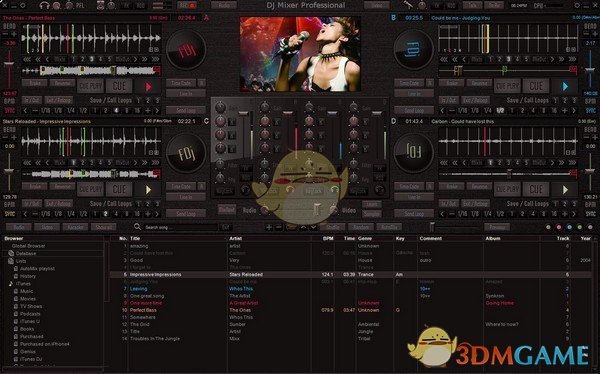Click the search magnifier icon
The width and height of the screenshot is (600, 374).
[137, 227]
